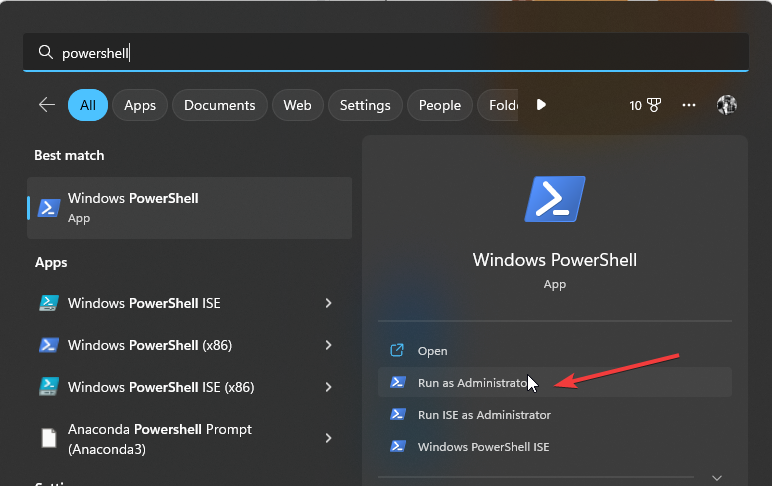This screenshot has width=772, height=486.
Task: Select the Apps filter tab
Action: tap(140, 105)
